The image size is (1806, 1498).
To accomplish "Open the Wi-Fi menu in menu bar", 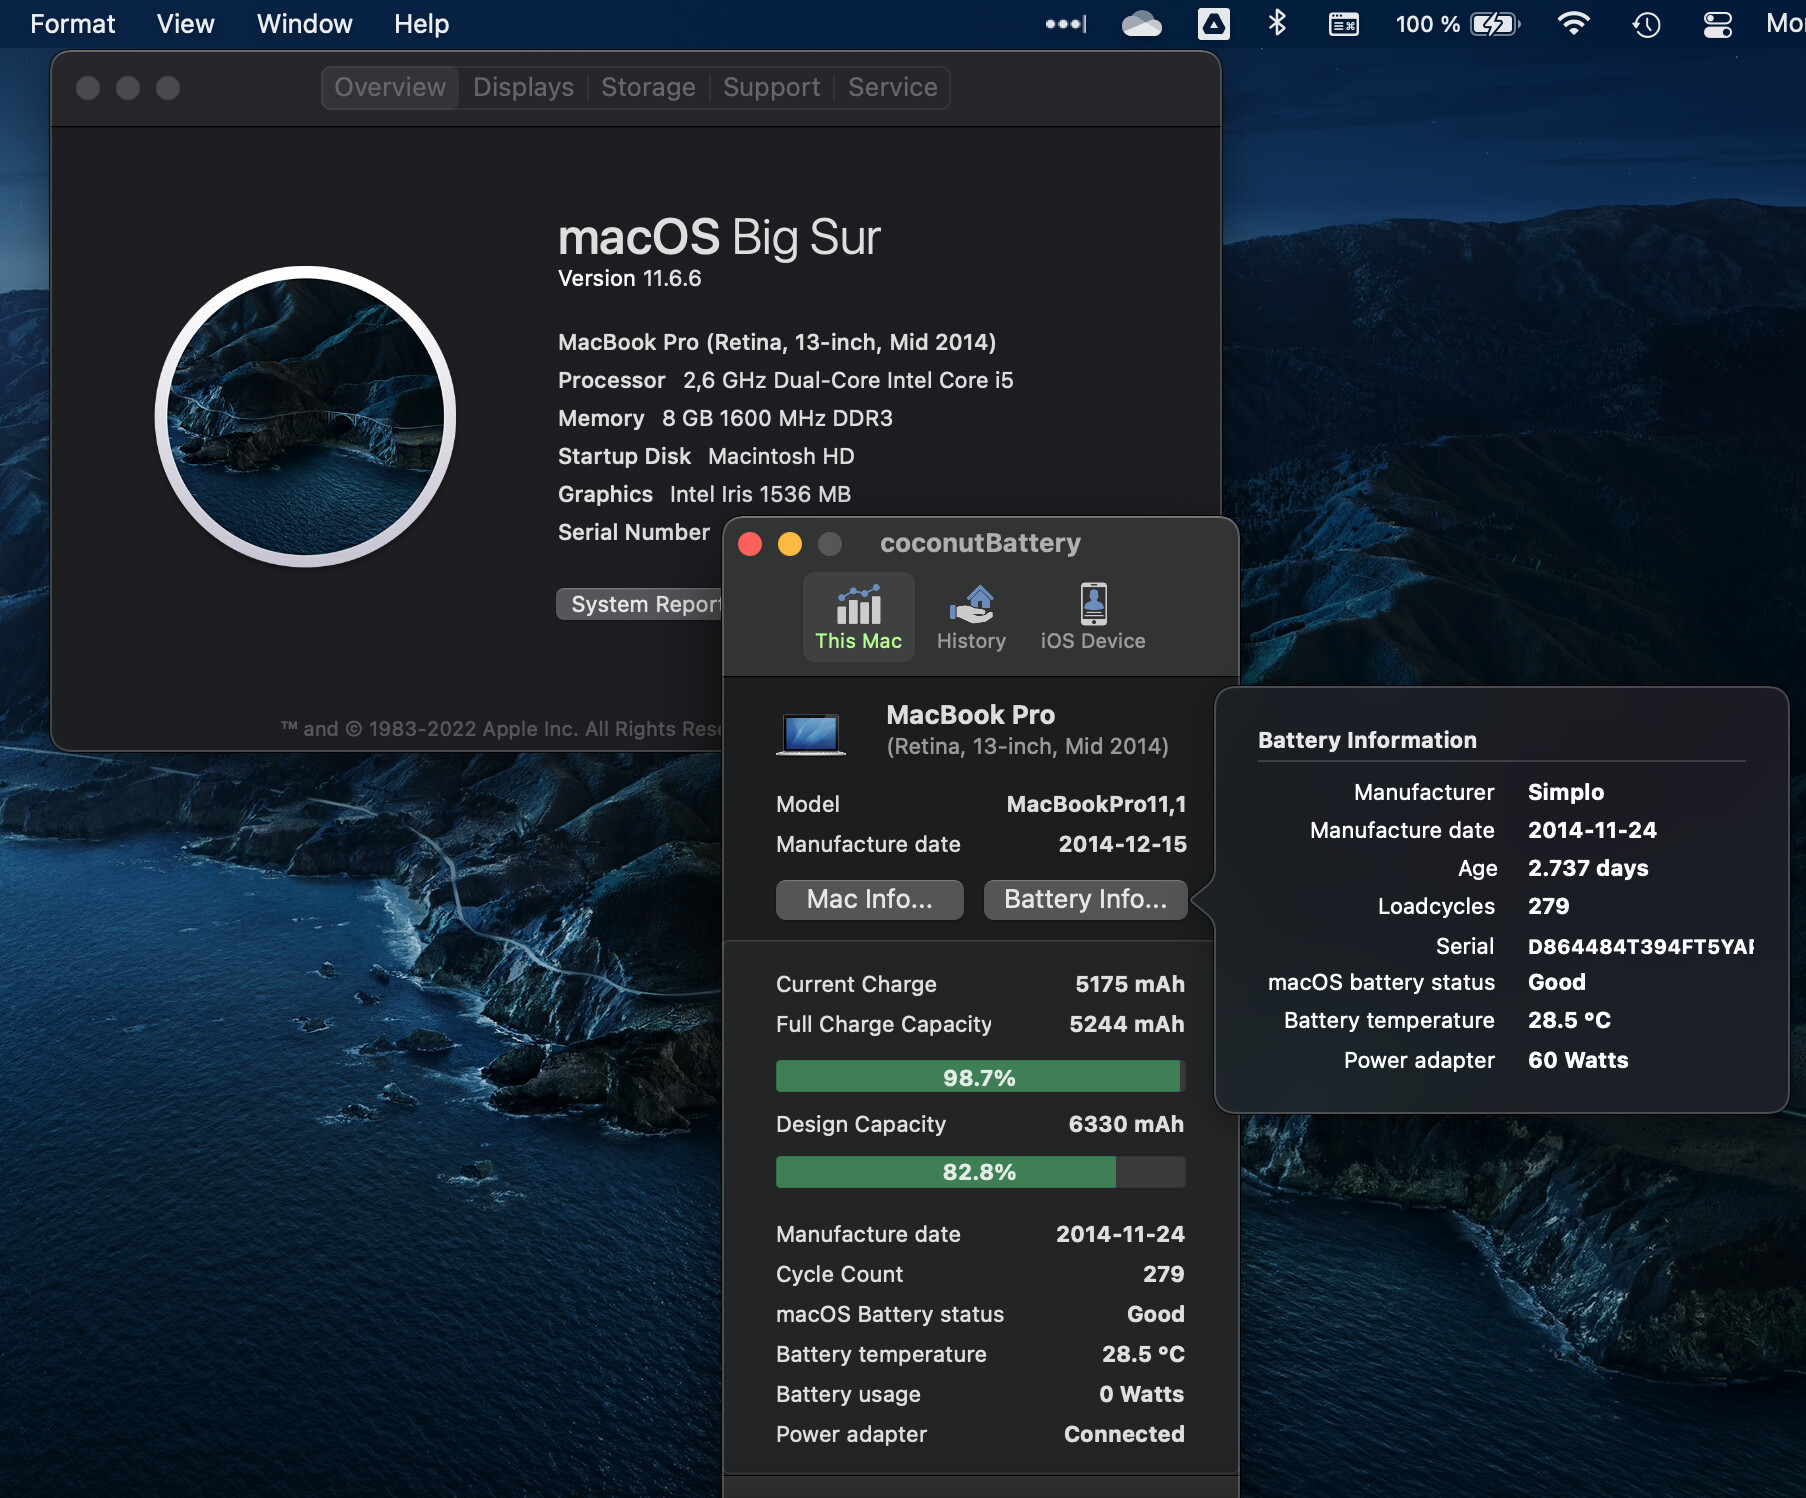I will point(1574,24).
